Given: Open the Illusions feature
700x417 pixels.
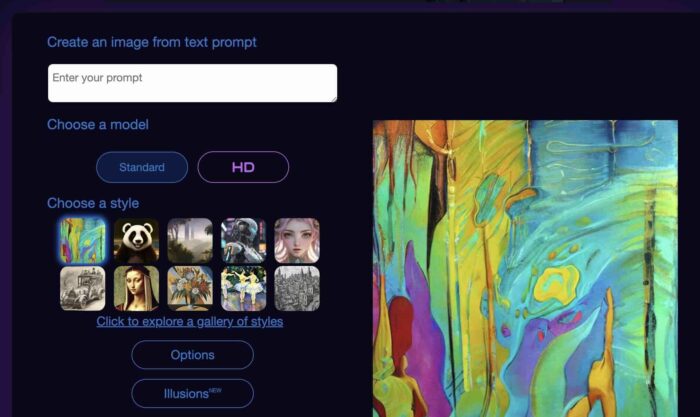Looking at the screenshot, I should point(192,393).
